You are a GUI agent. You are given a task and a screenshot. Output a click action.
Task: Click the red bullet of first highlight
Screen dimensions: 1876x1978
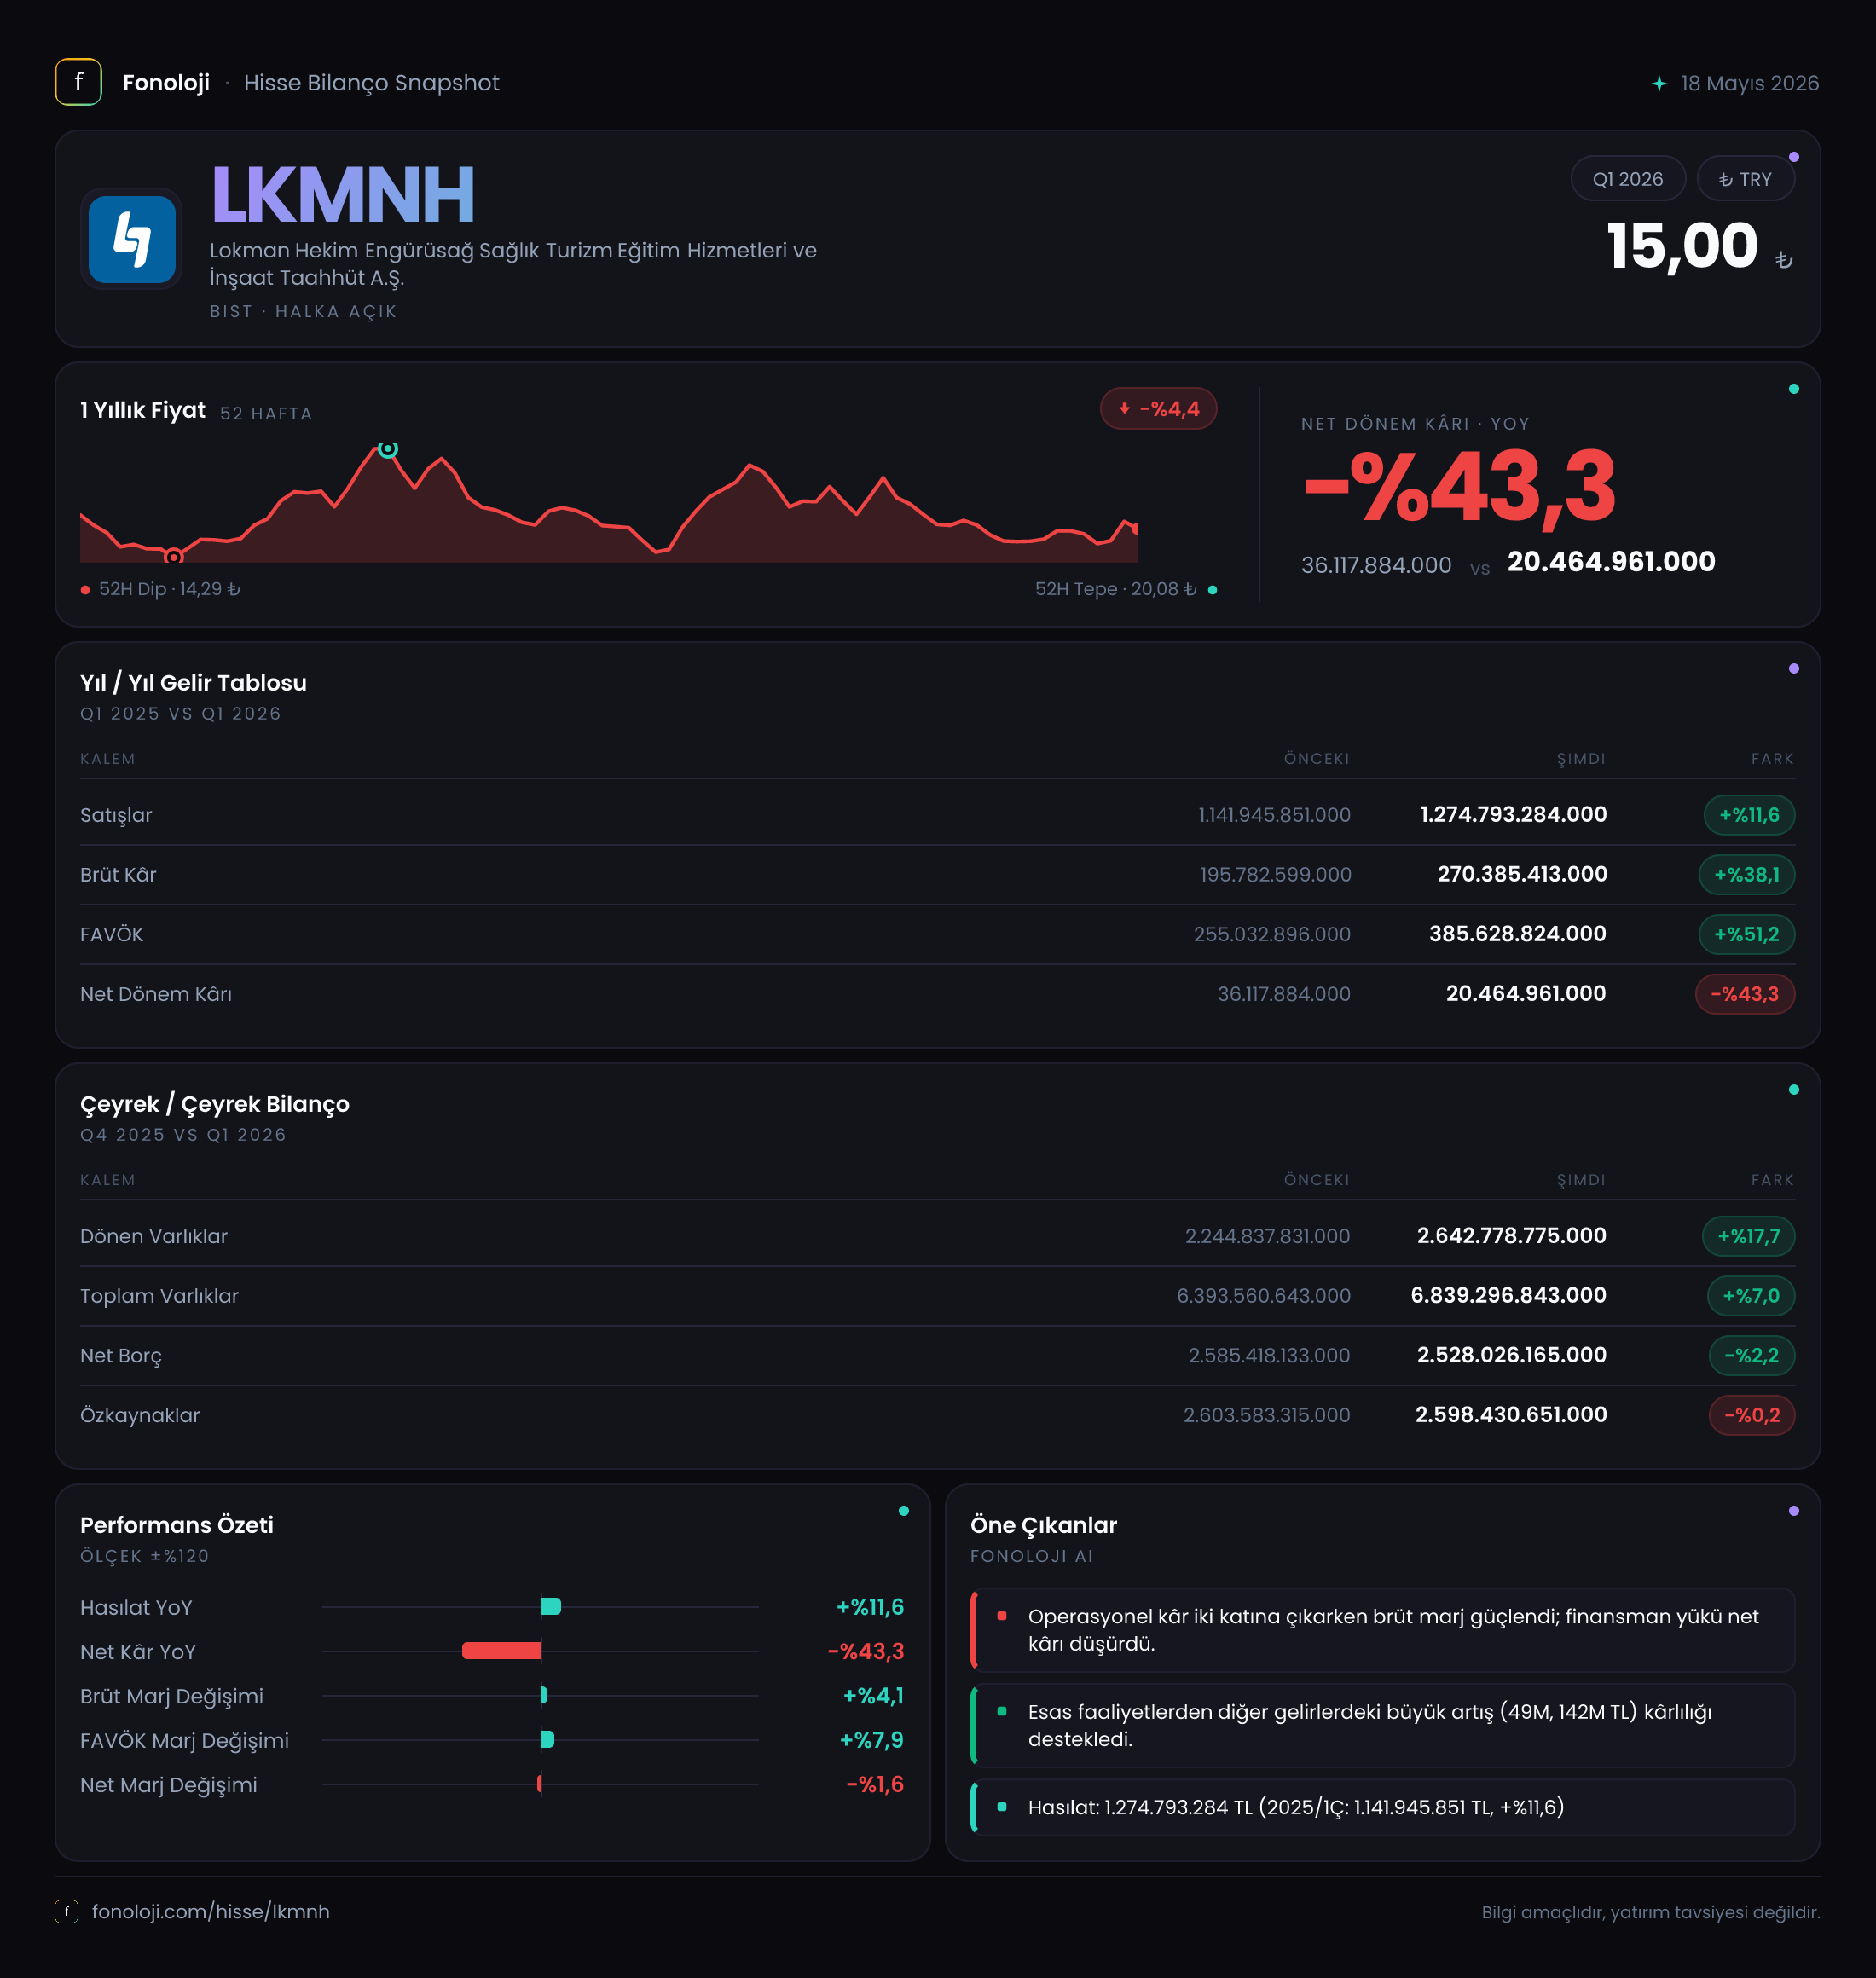click(1001, 1615)
